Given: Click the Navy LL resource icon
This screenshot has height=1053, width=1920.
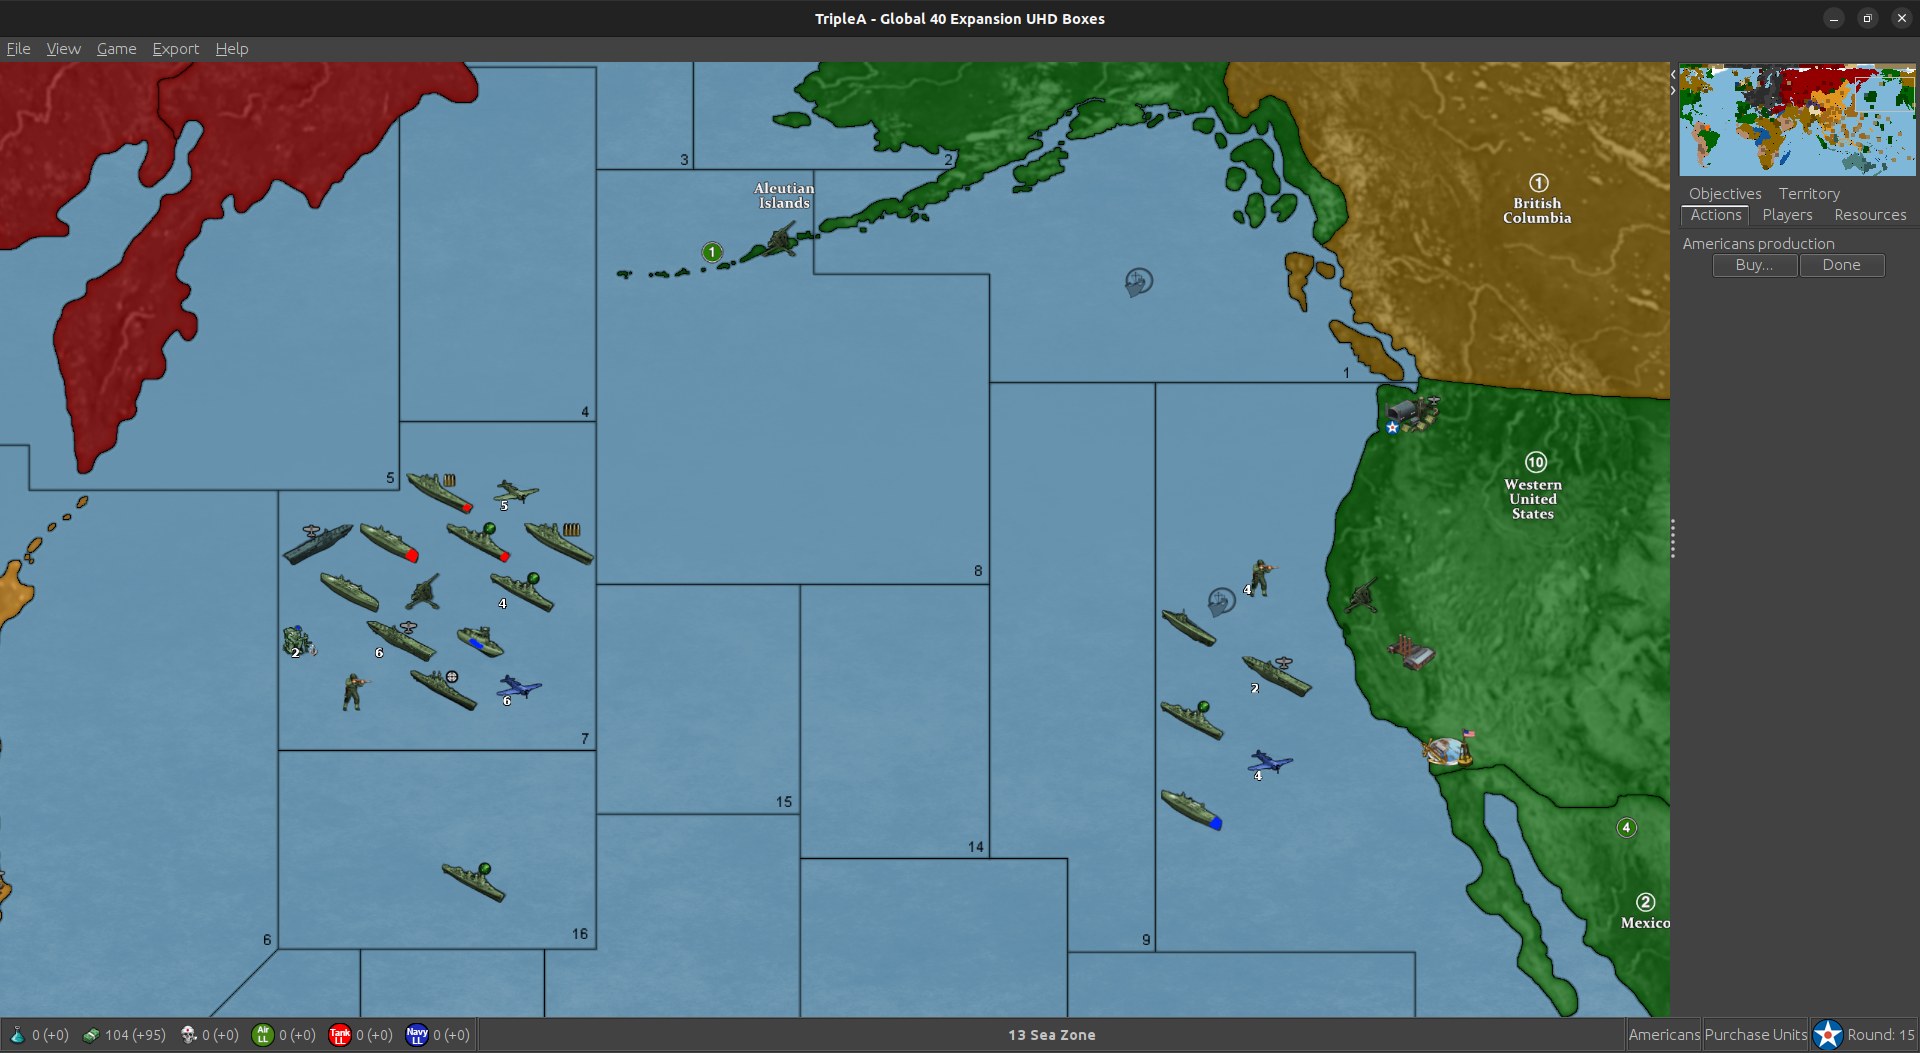Looking at the screenshot, I should pos(417,1035).
